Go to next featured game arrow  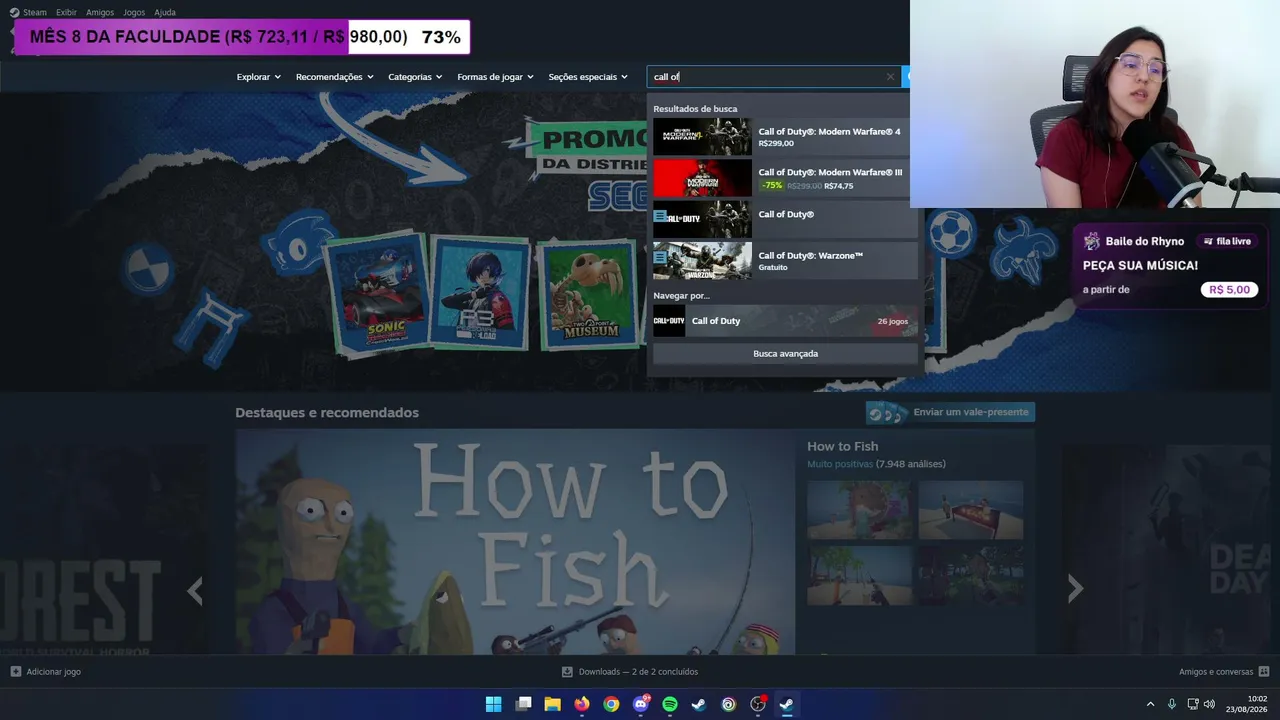click(1075, 589)
